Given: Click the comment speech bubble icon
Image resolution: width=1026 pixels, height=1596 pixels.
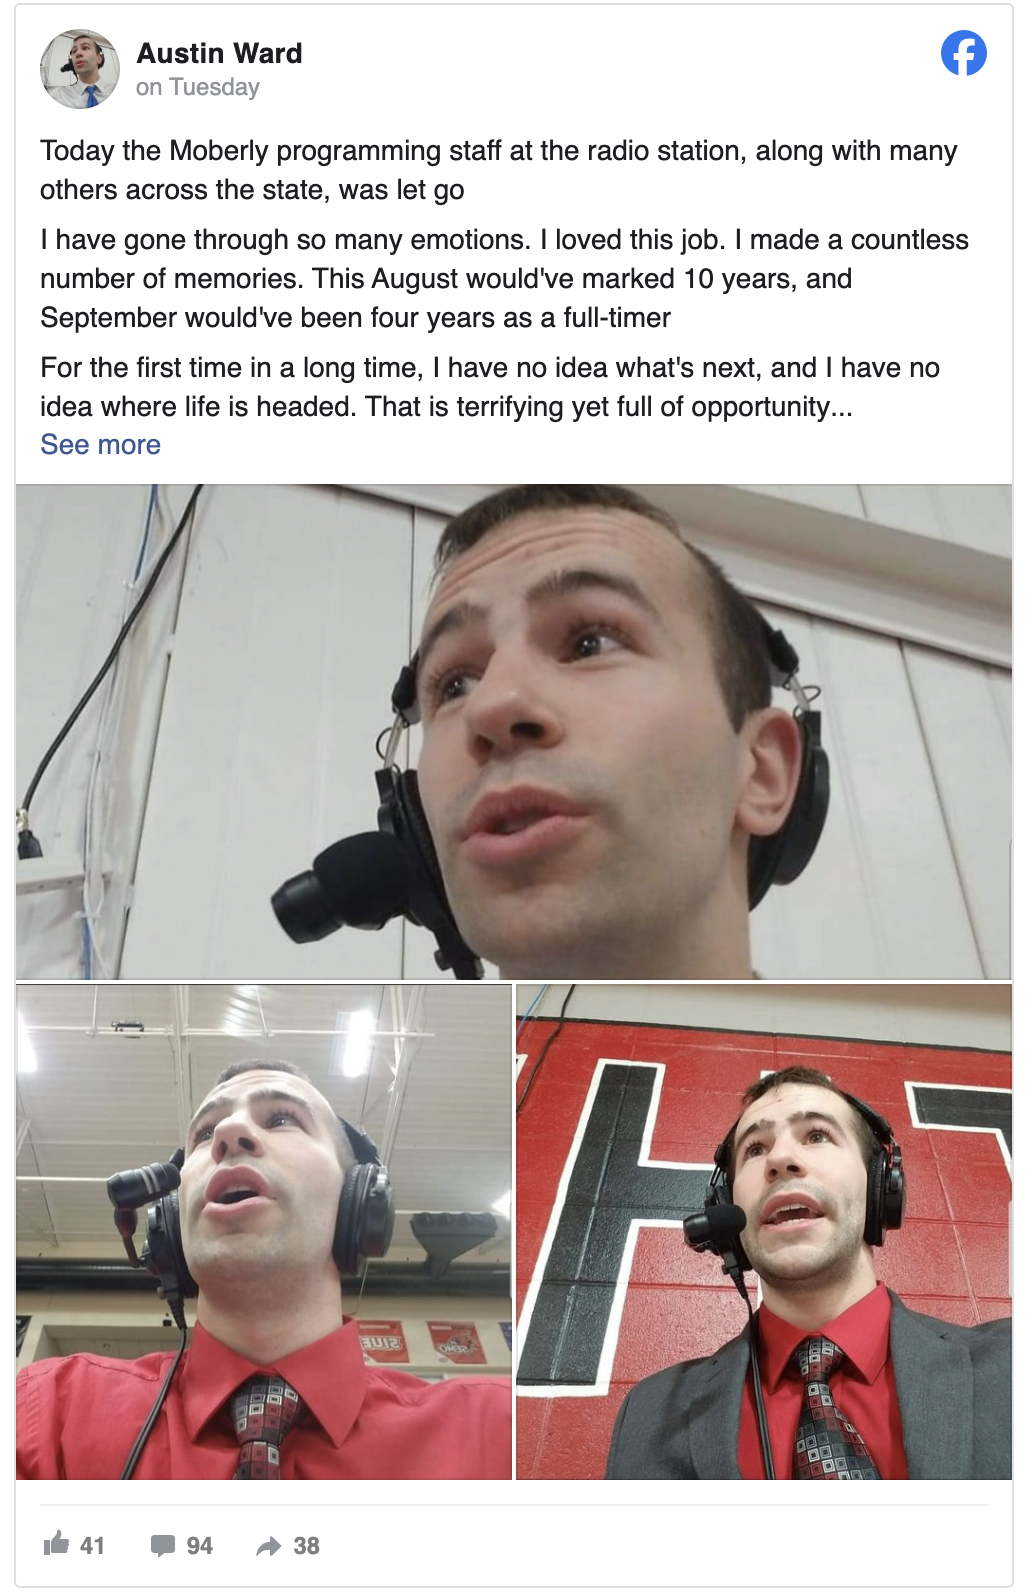Looking at the screenshot, I should click(163, 1545).
